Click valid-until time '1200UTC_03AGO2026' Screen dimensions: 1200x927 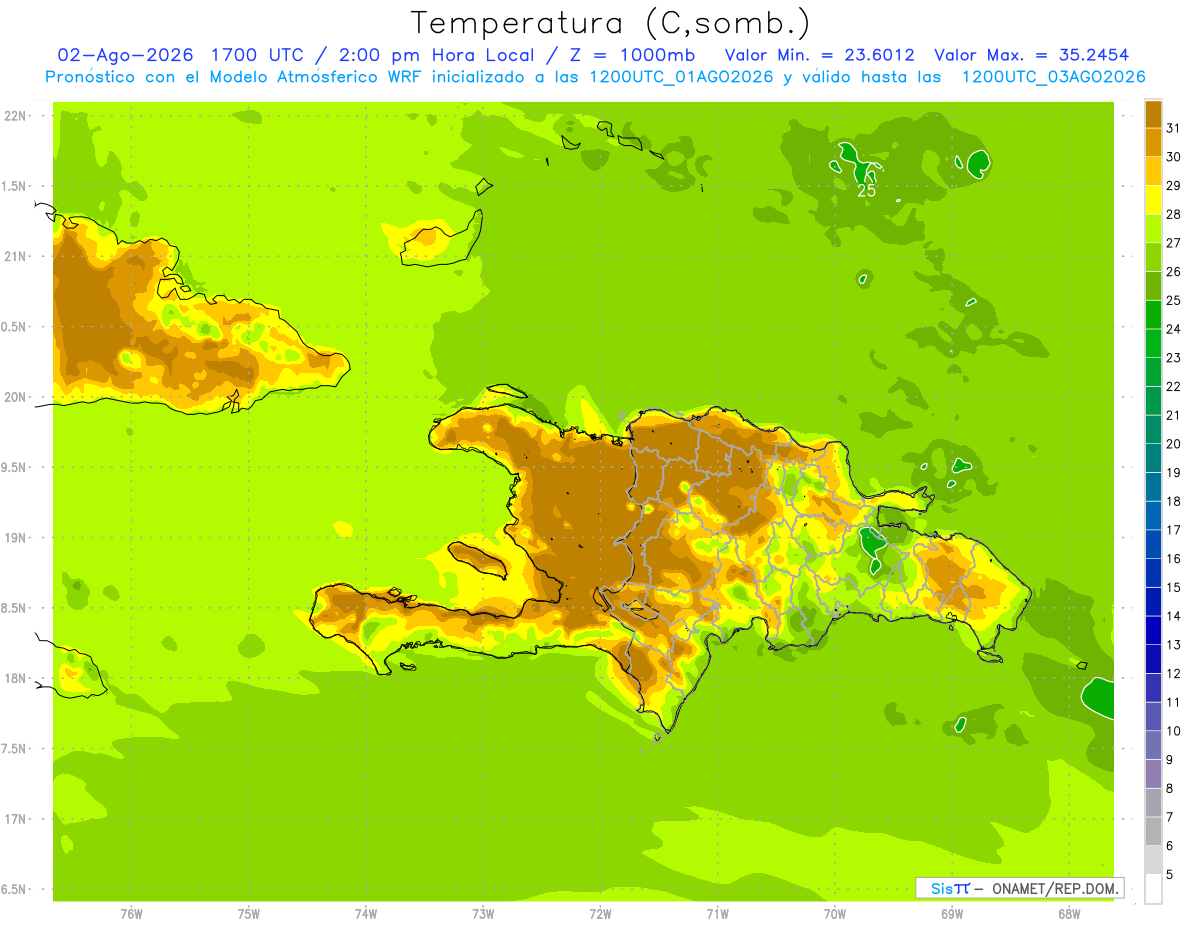coord(1053,76)
